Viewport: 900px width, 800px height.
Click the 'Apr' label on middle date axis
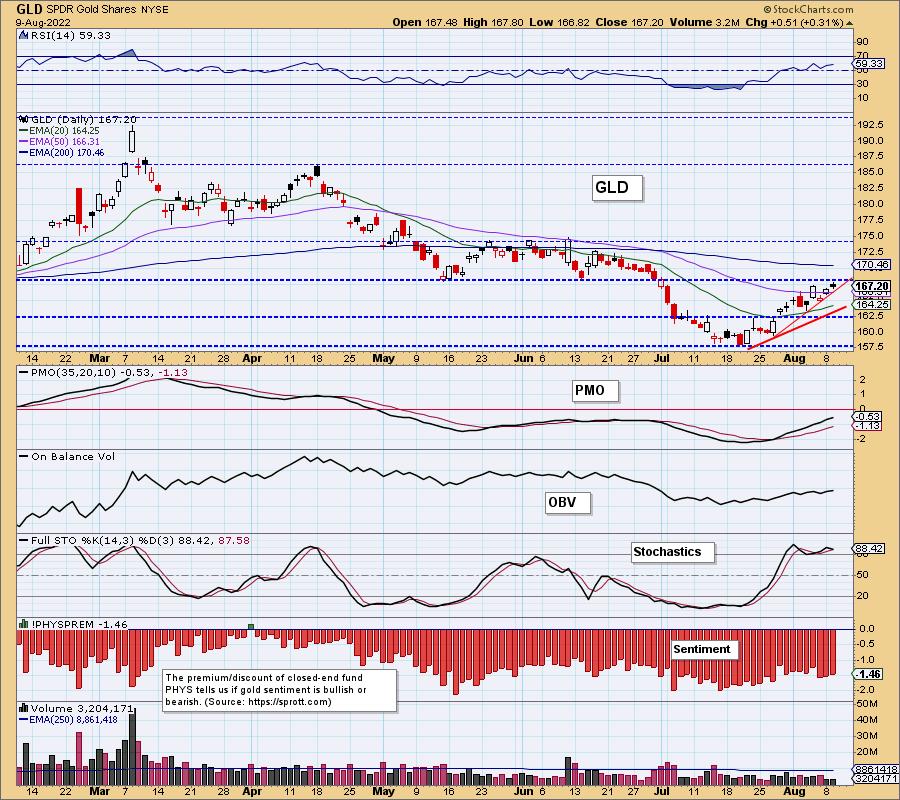coord(251,358)
